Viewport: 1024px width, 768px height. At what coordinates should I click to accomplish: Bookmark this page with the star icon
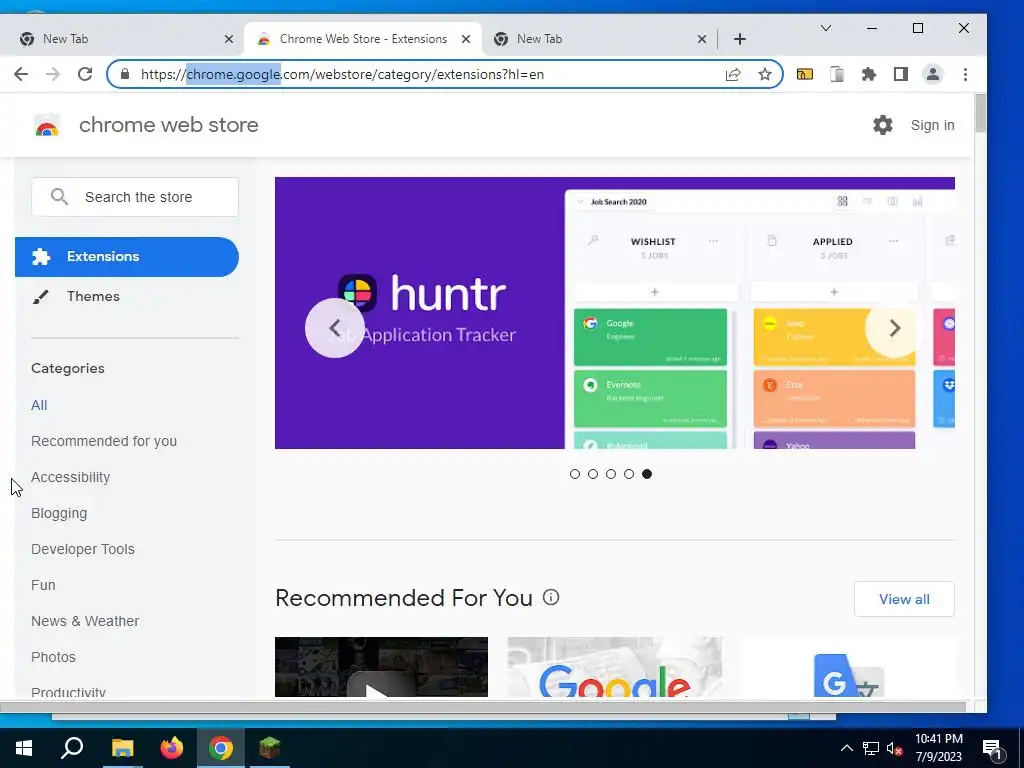[765, 74]
